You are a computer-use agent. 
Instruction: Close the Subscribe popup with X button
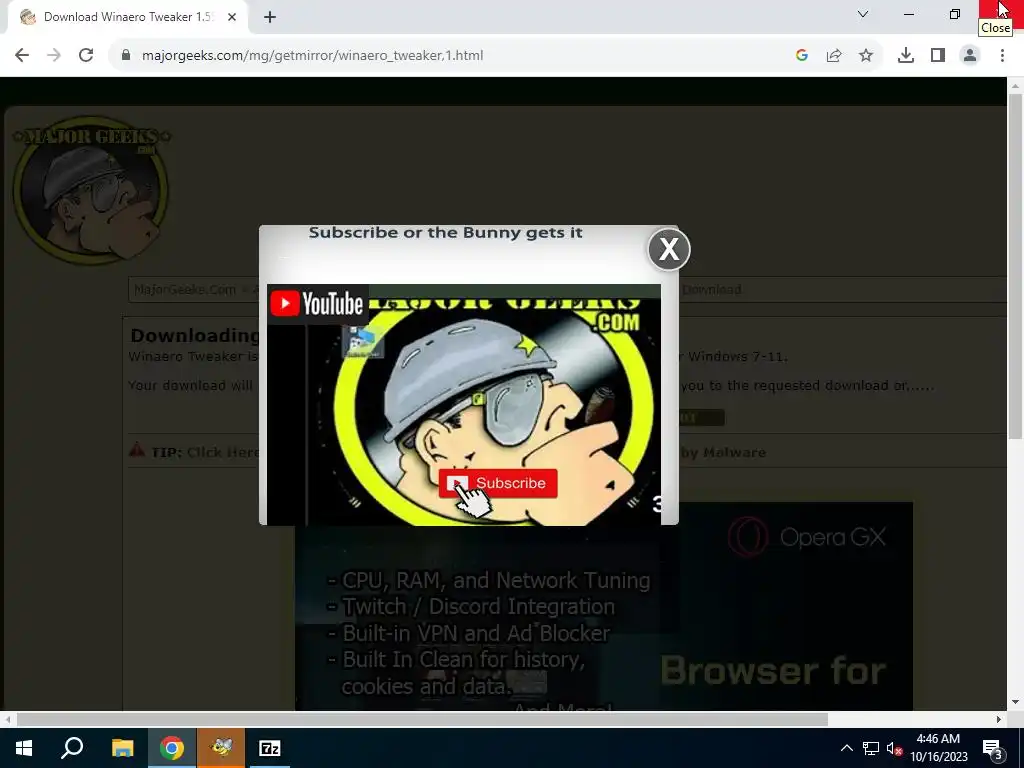(669, 249)
